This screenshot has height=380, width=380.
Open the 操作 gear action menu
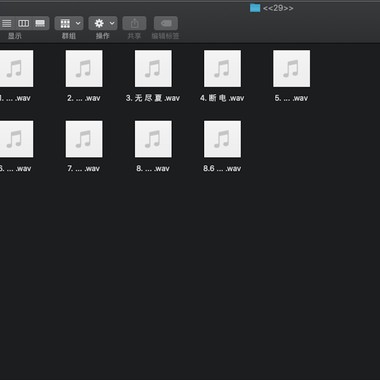(103, 23)
